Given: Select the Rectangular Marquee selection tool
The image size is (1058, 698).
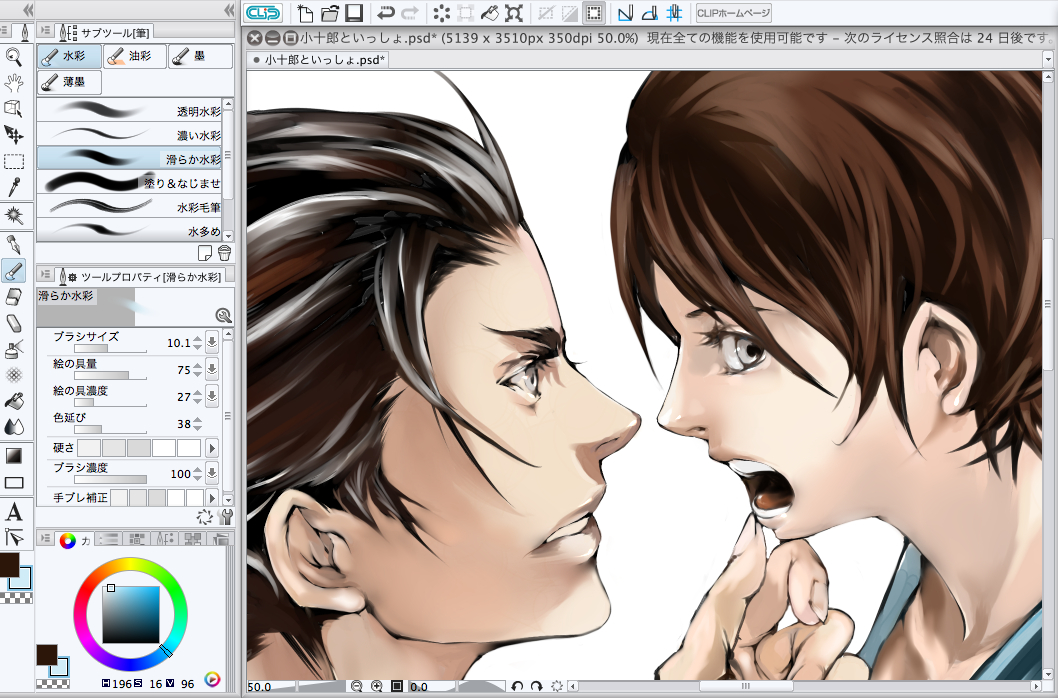Looking at the screenshot, I should pyautogui.click(x=13, y=161).
